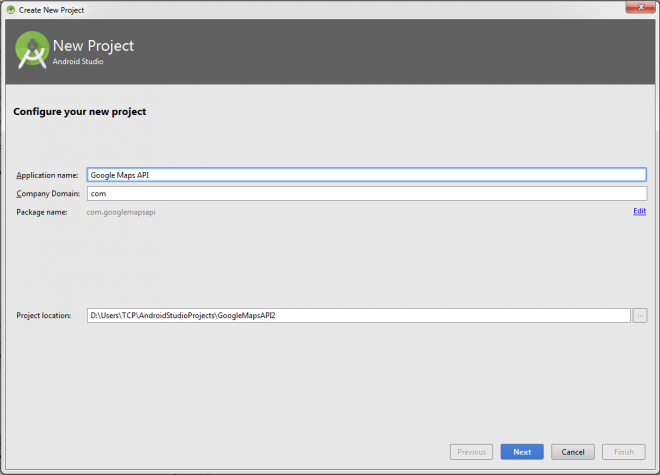Edit the package name via Edit link

coord(639,211)
